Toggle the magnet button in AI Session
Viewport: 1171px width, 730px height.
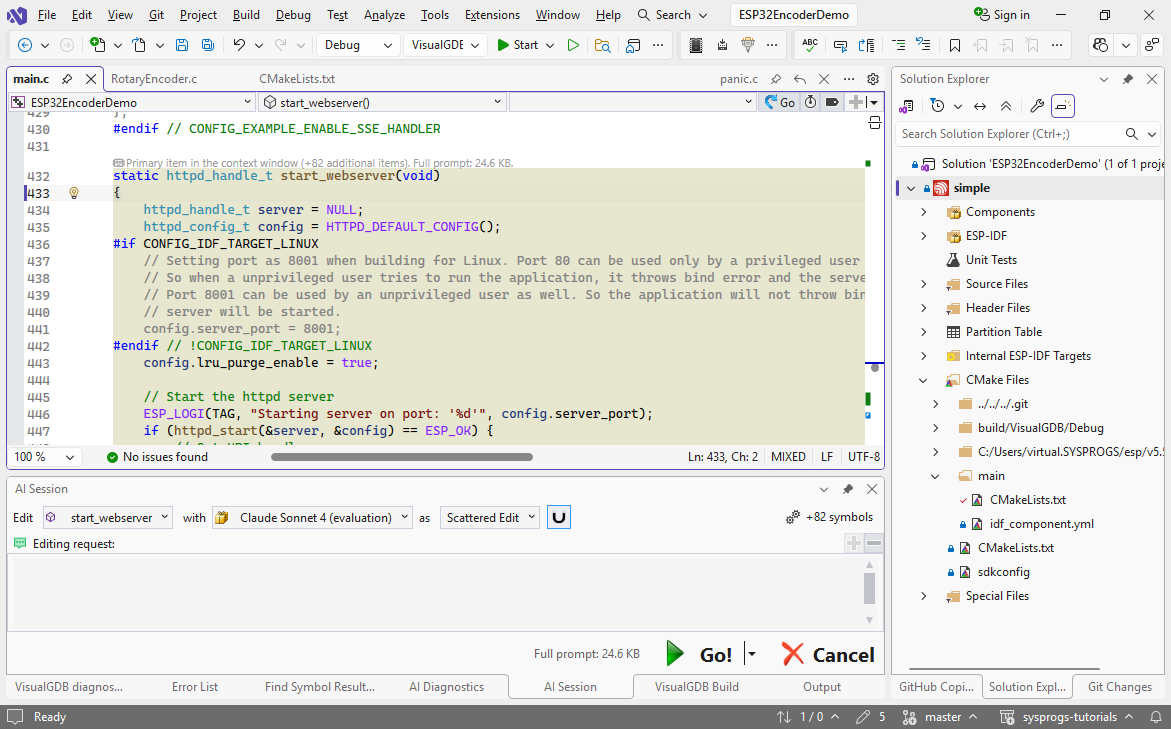(559, 517)
